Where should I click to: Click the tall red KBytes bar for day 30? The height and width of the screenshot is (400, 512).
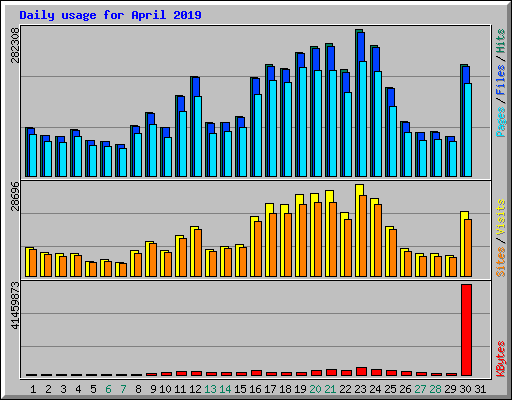point(466,330)
